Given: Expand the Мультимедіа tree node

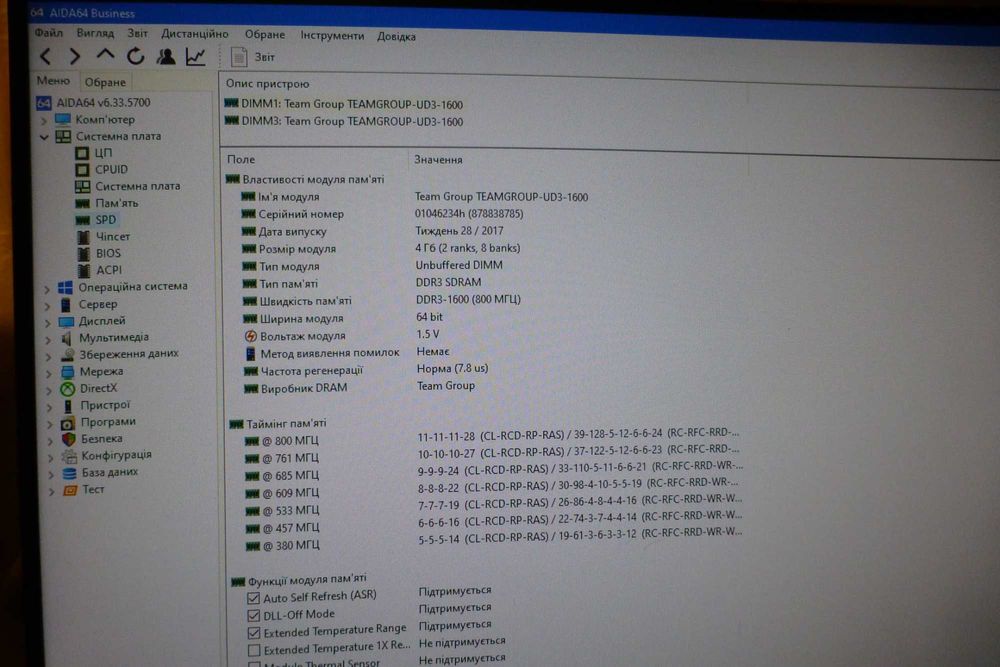Looking at the screenshot, I should tap(48, 339).
